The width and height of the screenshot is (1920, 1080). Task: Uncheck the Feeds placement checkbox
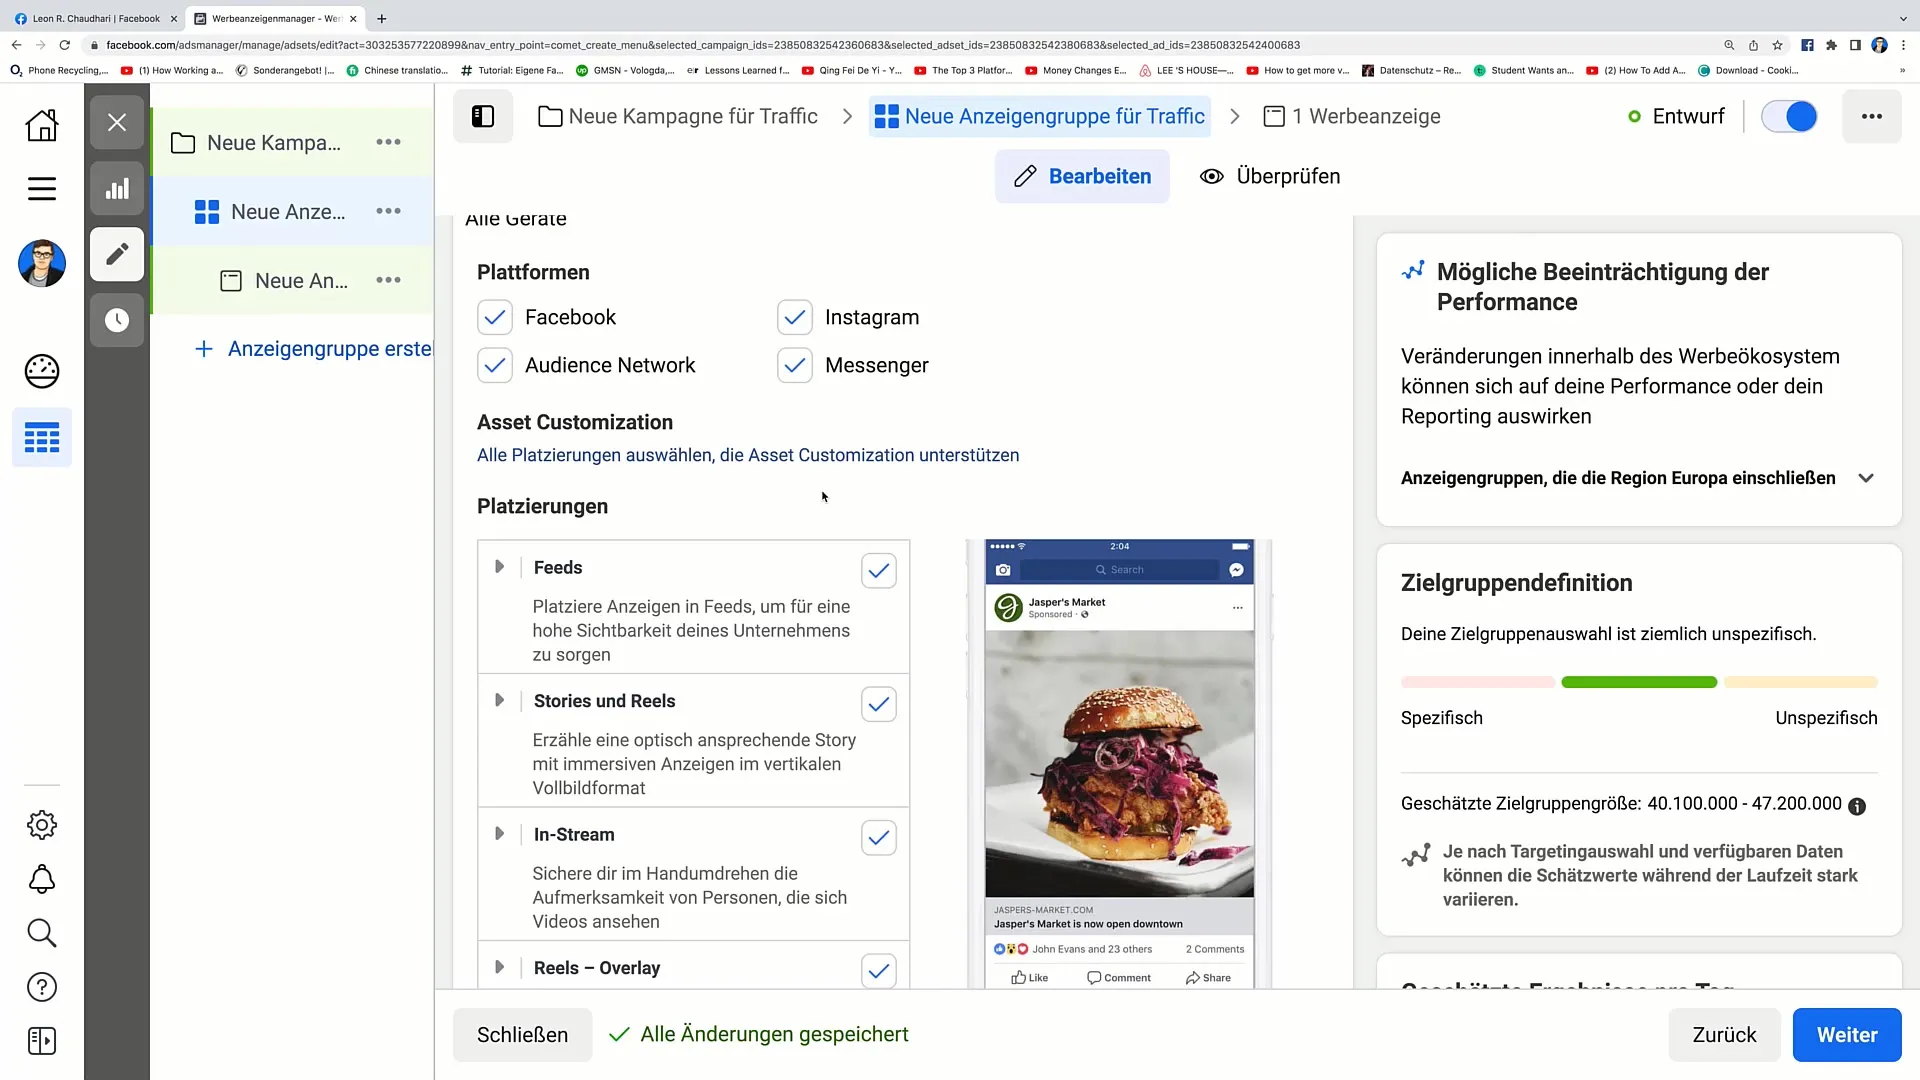879,571
